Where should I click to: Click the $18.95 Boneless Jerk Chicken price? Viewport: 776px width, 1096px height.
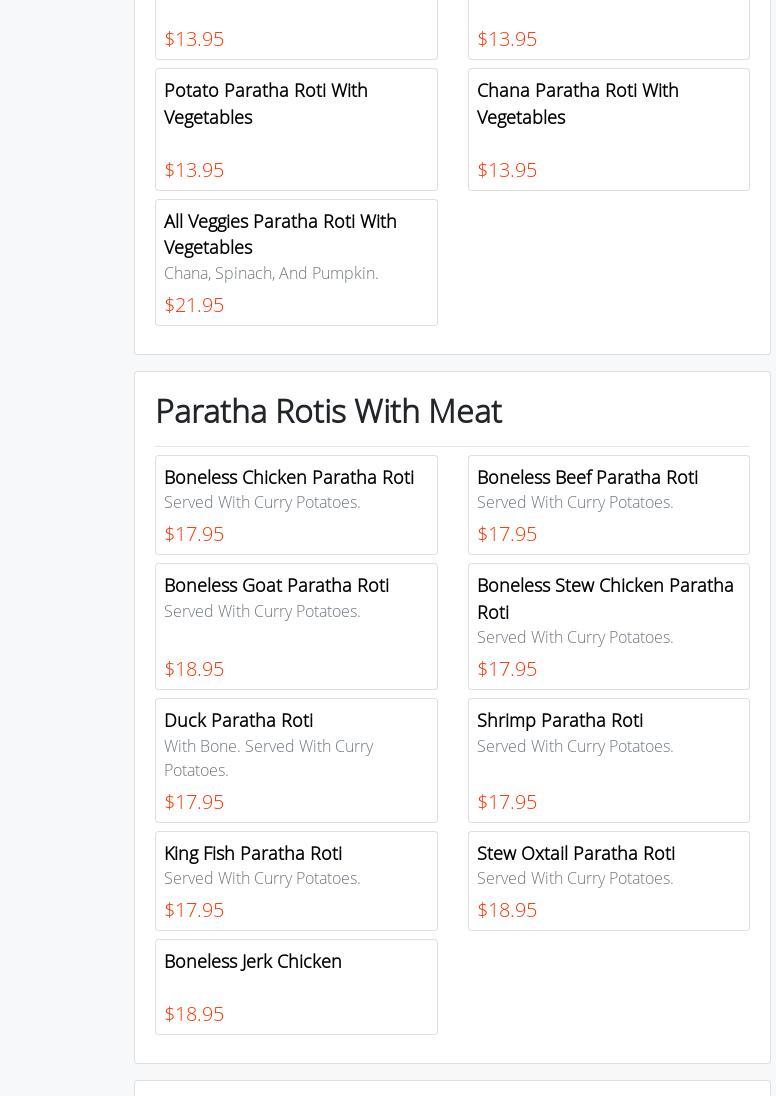tap(194, 1014)
